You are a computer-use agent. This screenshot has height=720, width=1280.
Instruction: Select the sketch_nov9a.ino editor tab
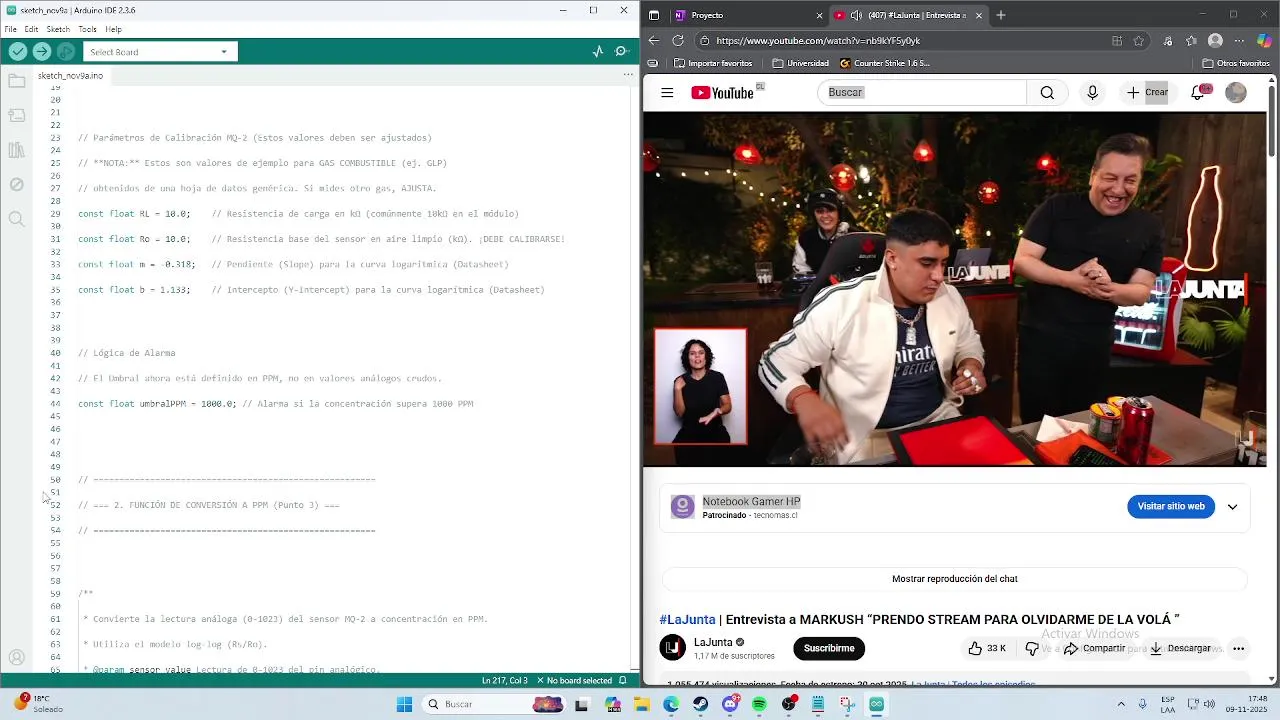pyautogui.click(x=70, y=75)
